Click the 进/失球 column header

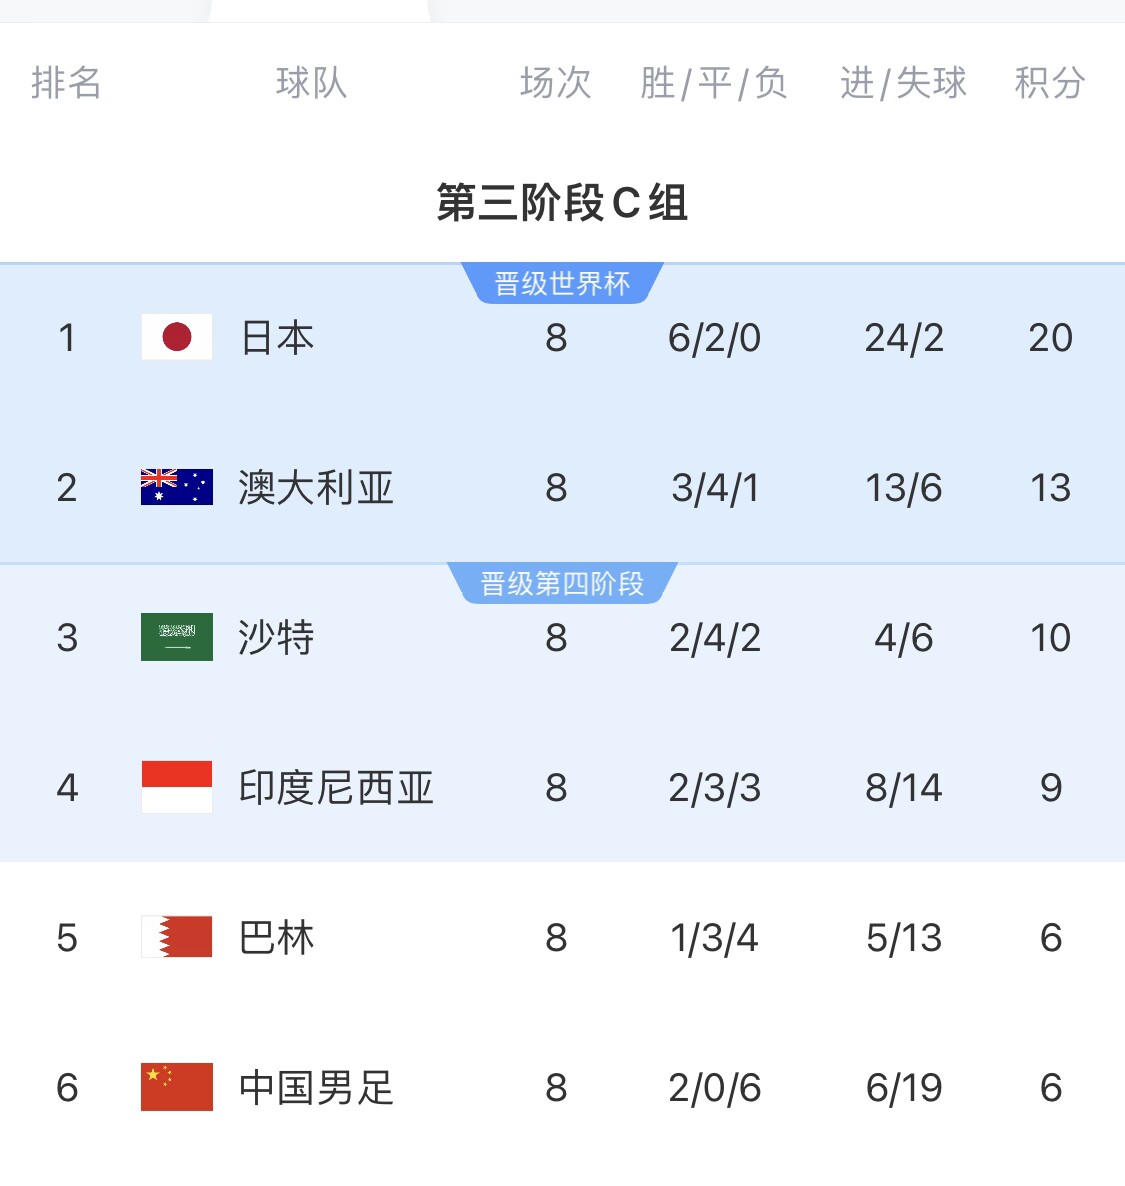903,83
